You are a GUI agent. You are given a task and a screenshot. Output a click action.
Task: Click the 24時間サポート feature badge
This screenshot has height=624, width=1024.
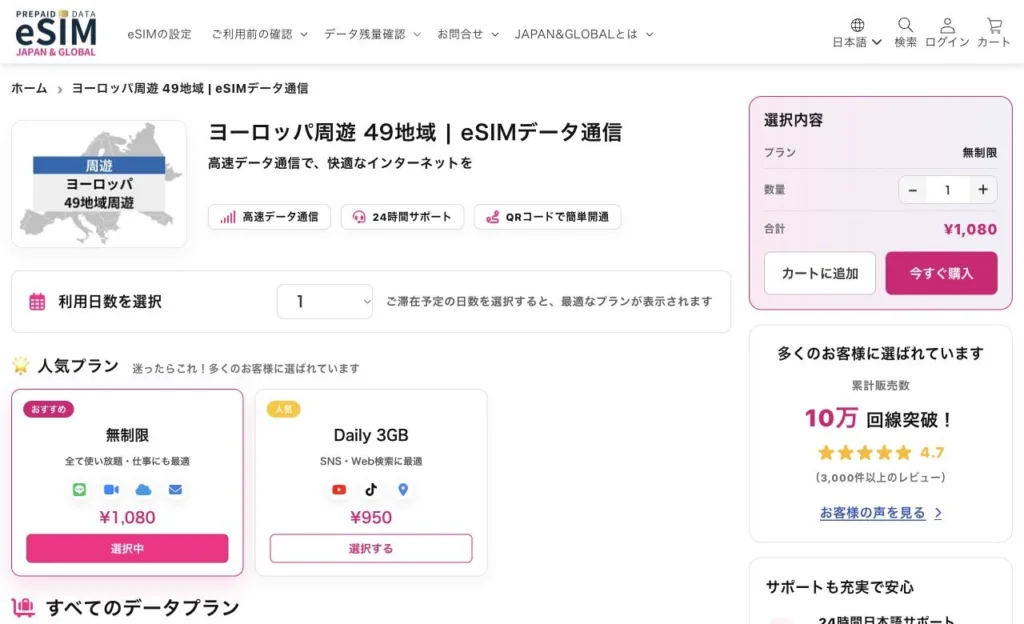point(402,217)
